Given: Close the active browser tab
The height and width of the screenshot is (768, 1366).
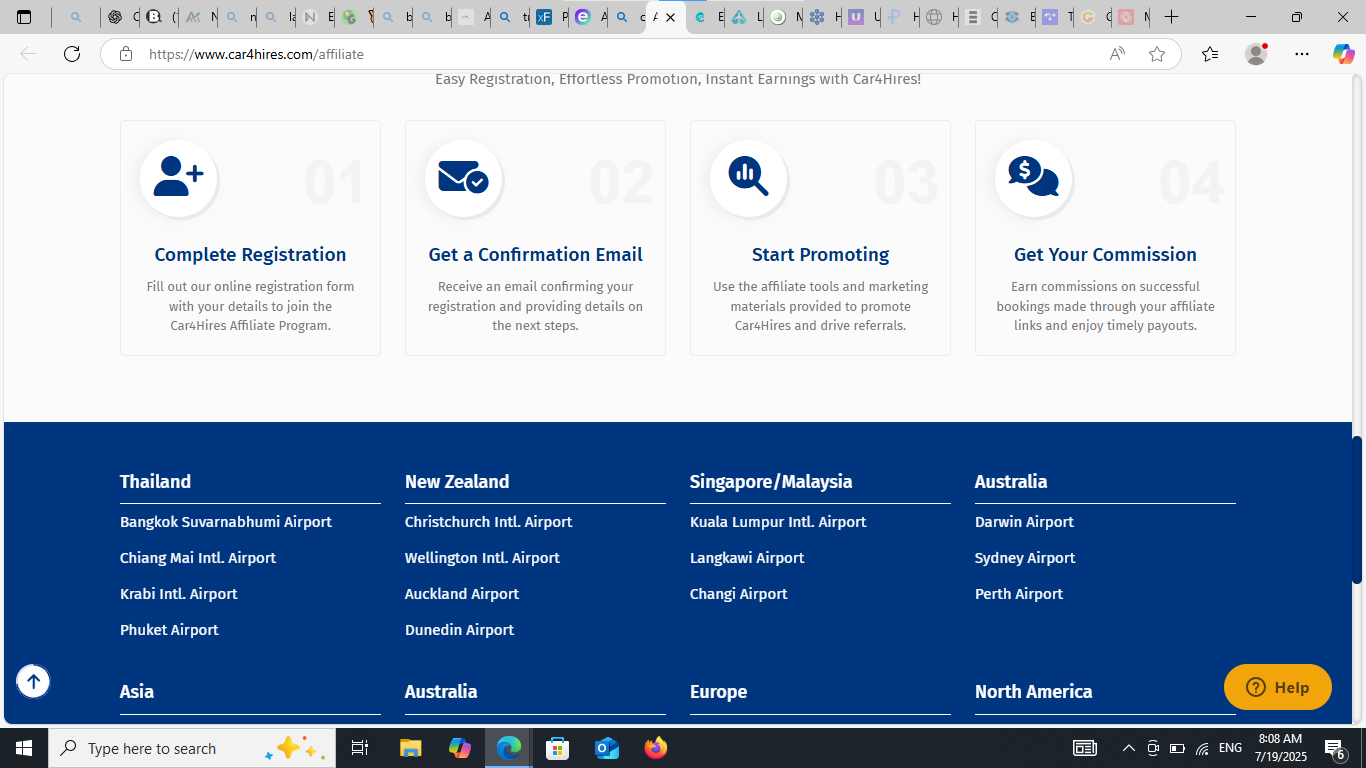Looking at the screenshot, I should tap(671, 17).
